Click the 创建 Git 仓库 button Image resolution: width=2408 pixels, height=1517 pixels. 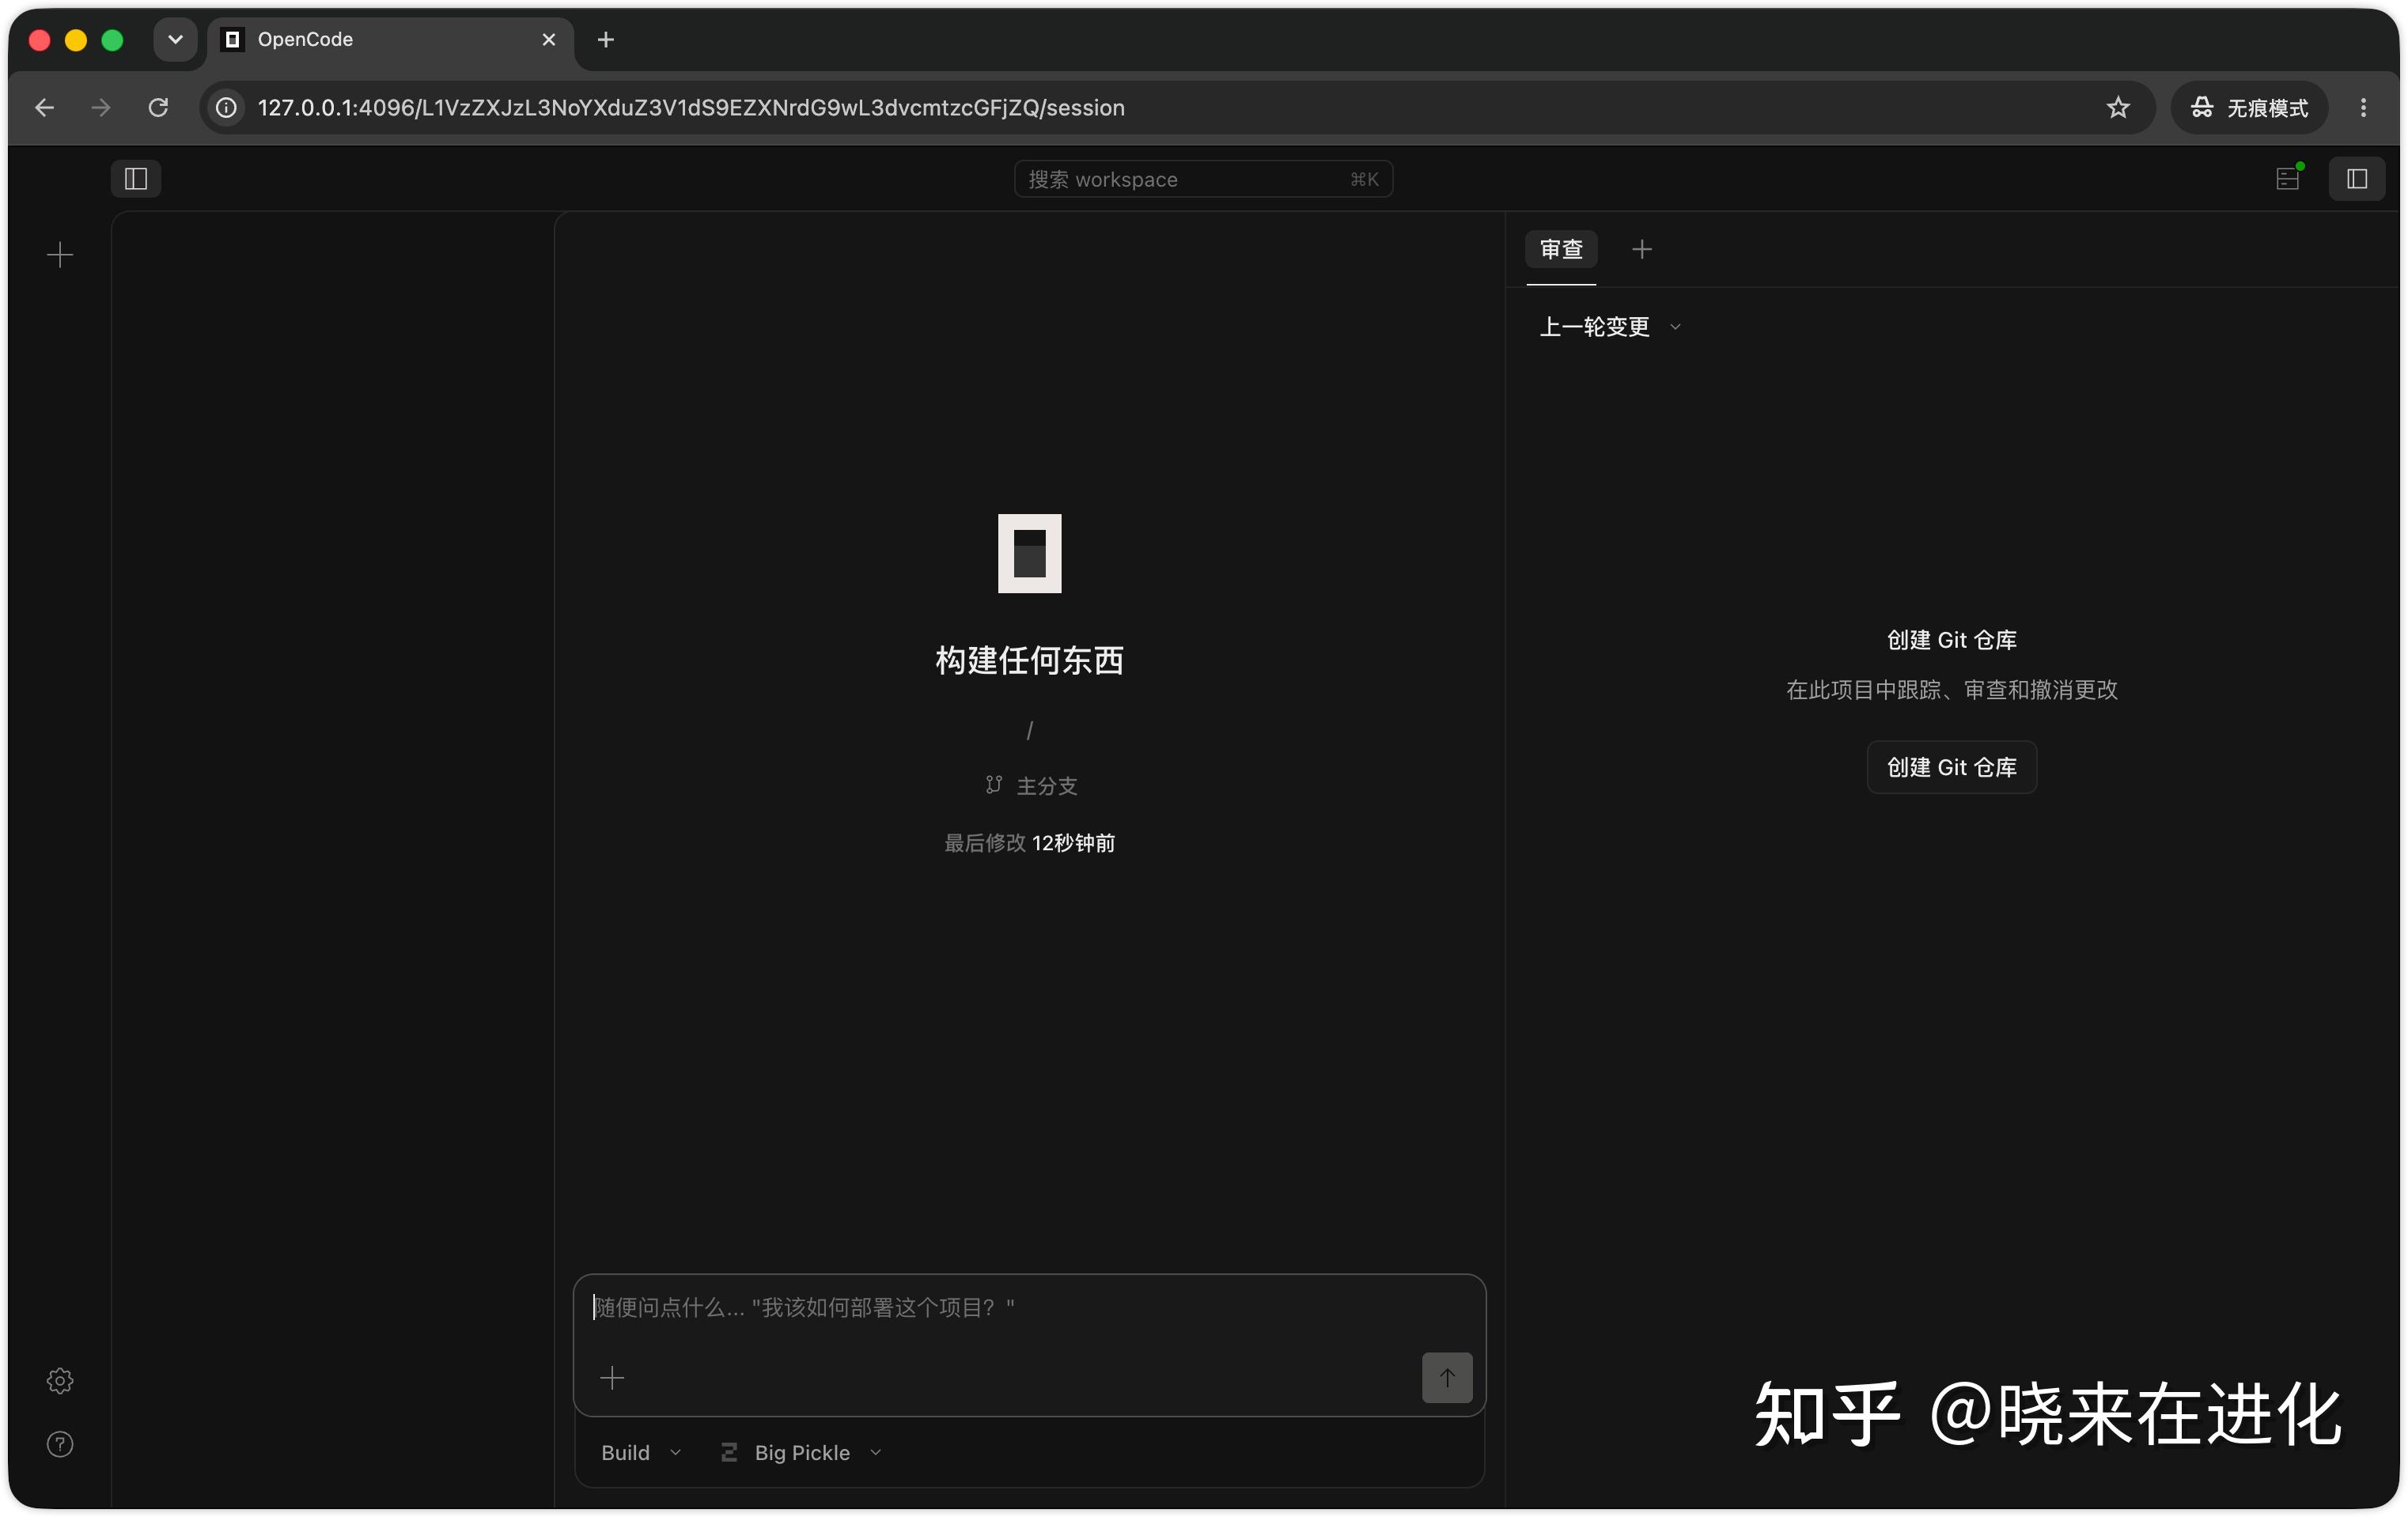click(1951, 767)
